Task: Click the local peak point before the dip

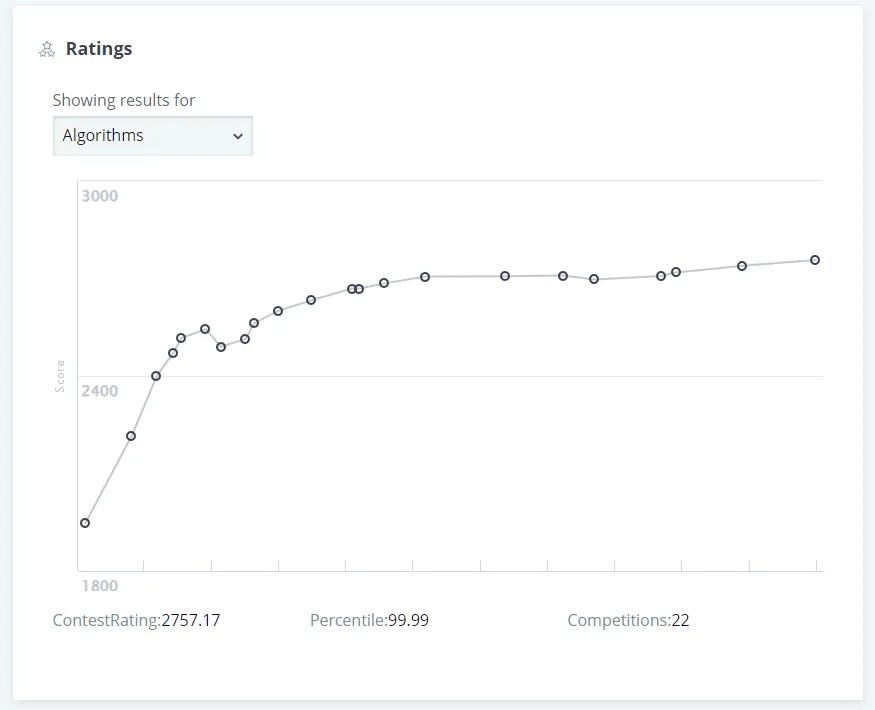Action: tap(205, 329)
